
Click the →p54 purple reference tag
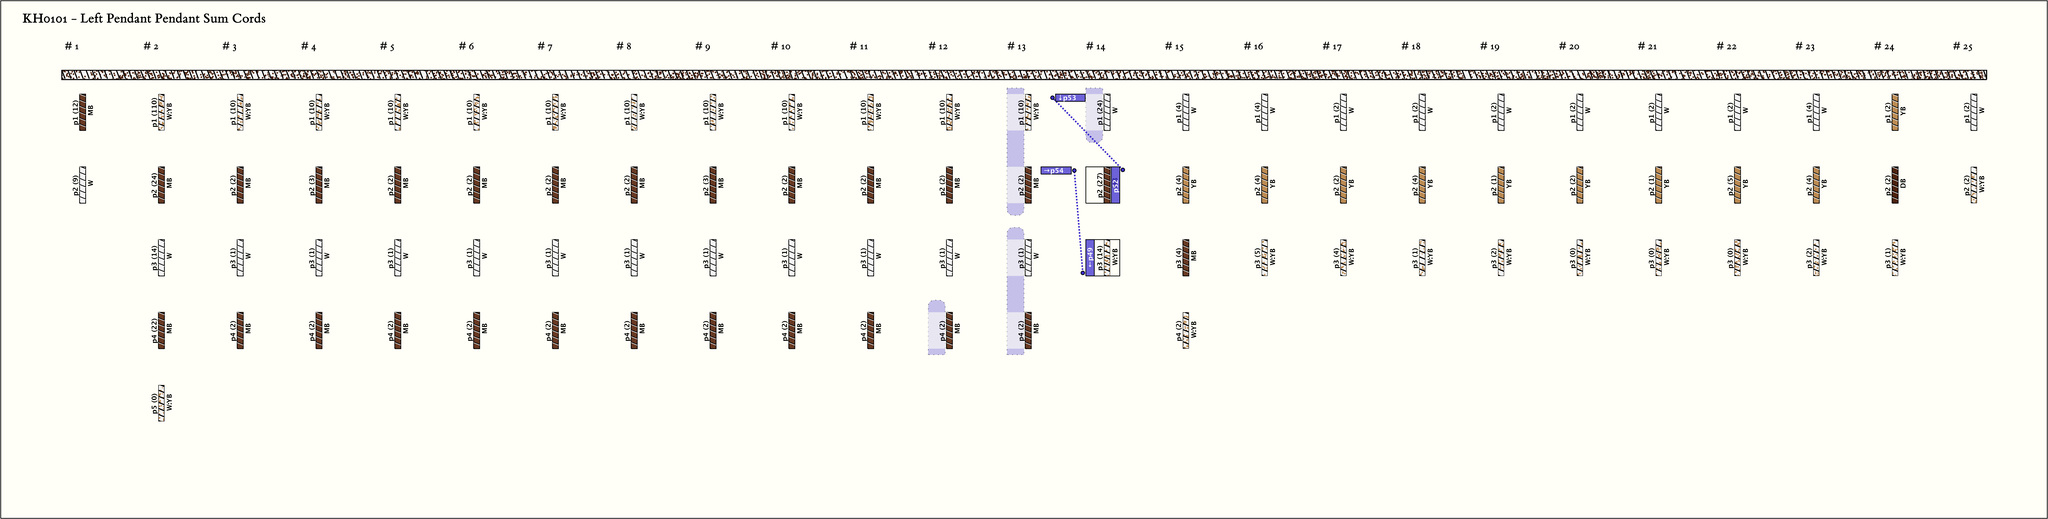(x=1056, y=170)
